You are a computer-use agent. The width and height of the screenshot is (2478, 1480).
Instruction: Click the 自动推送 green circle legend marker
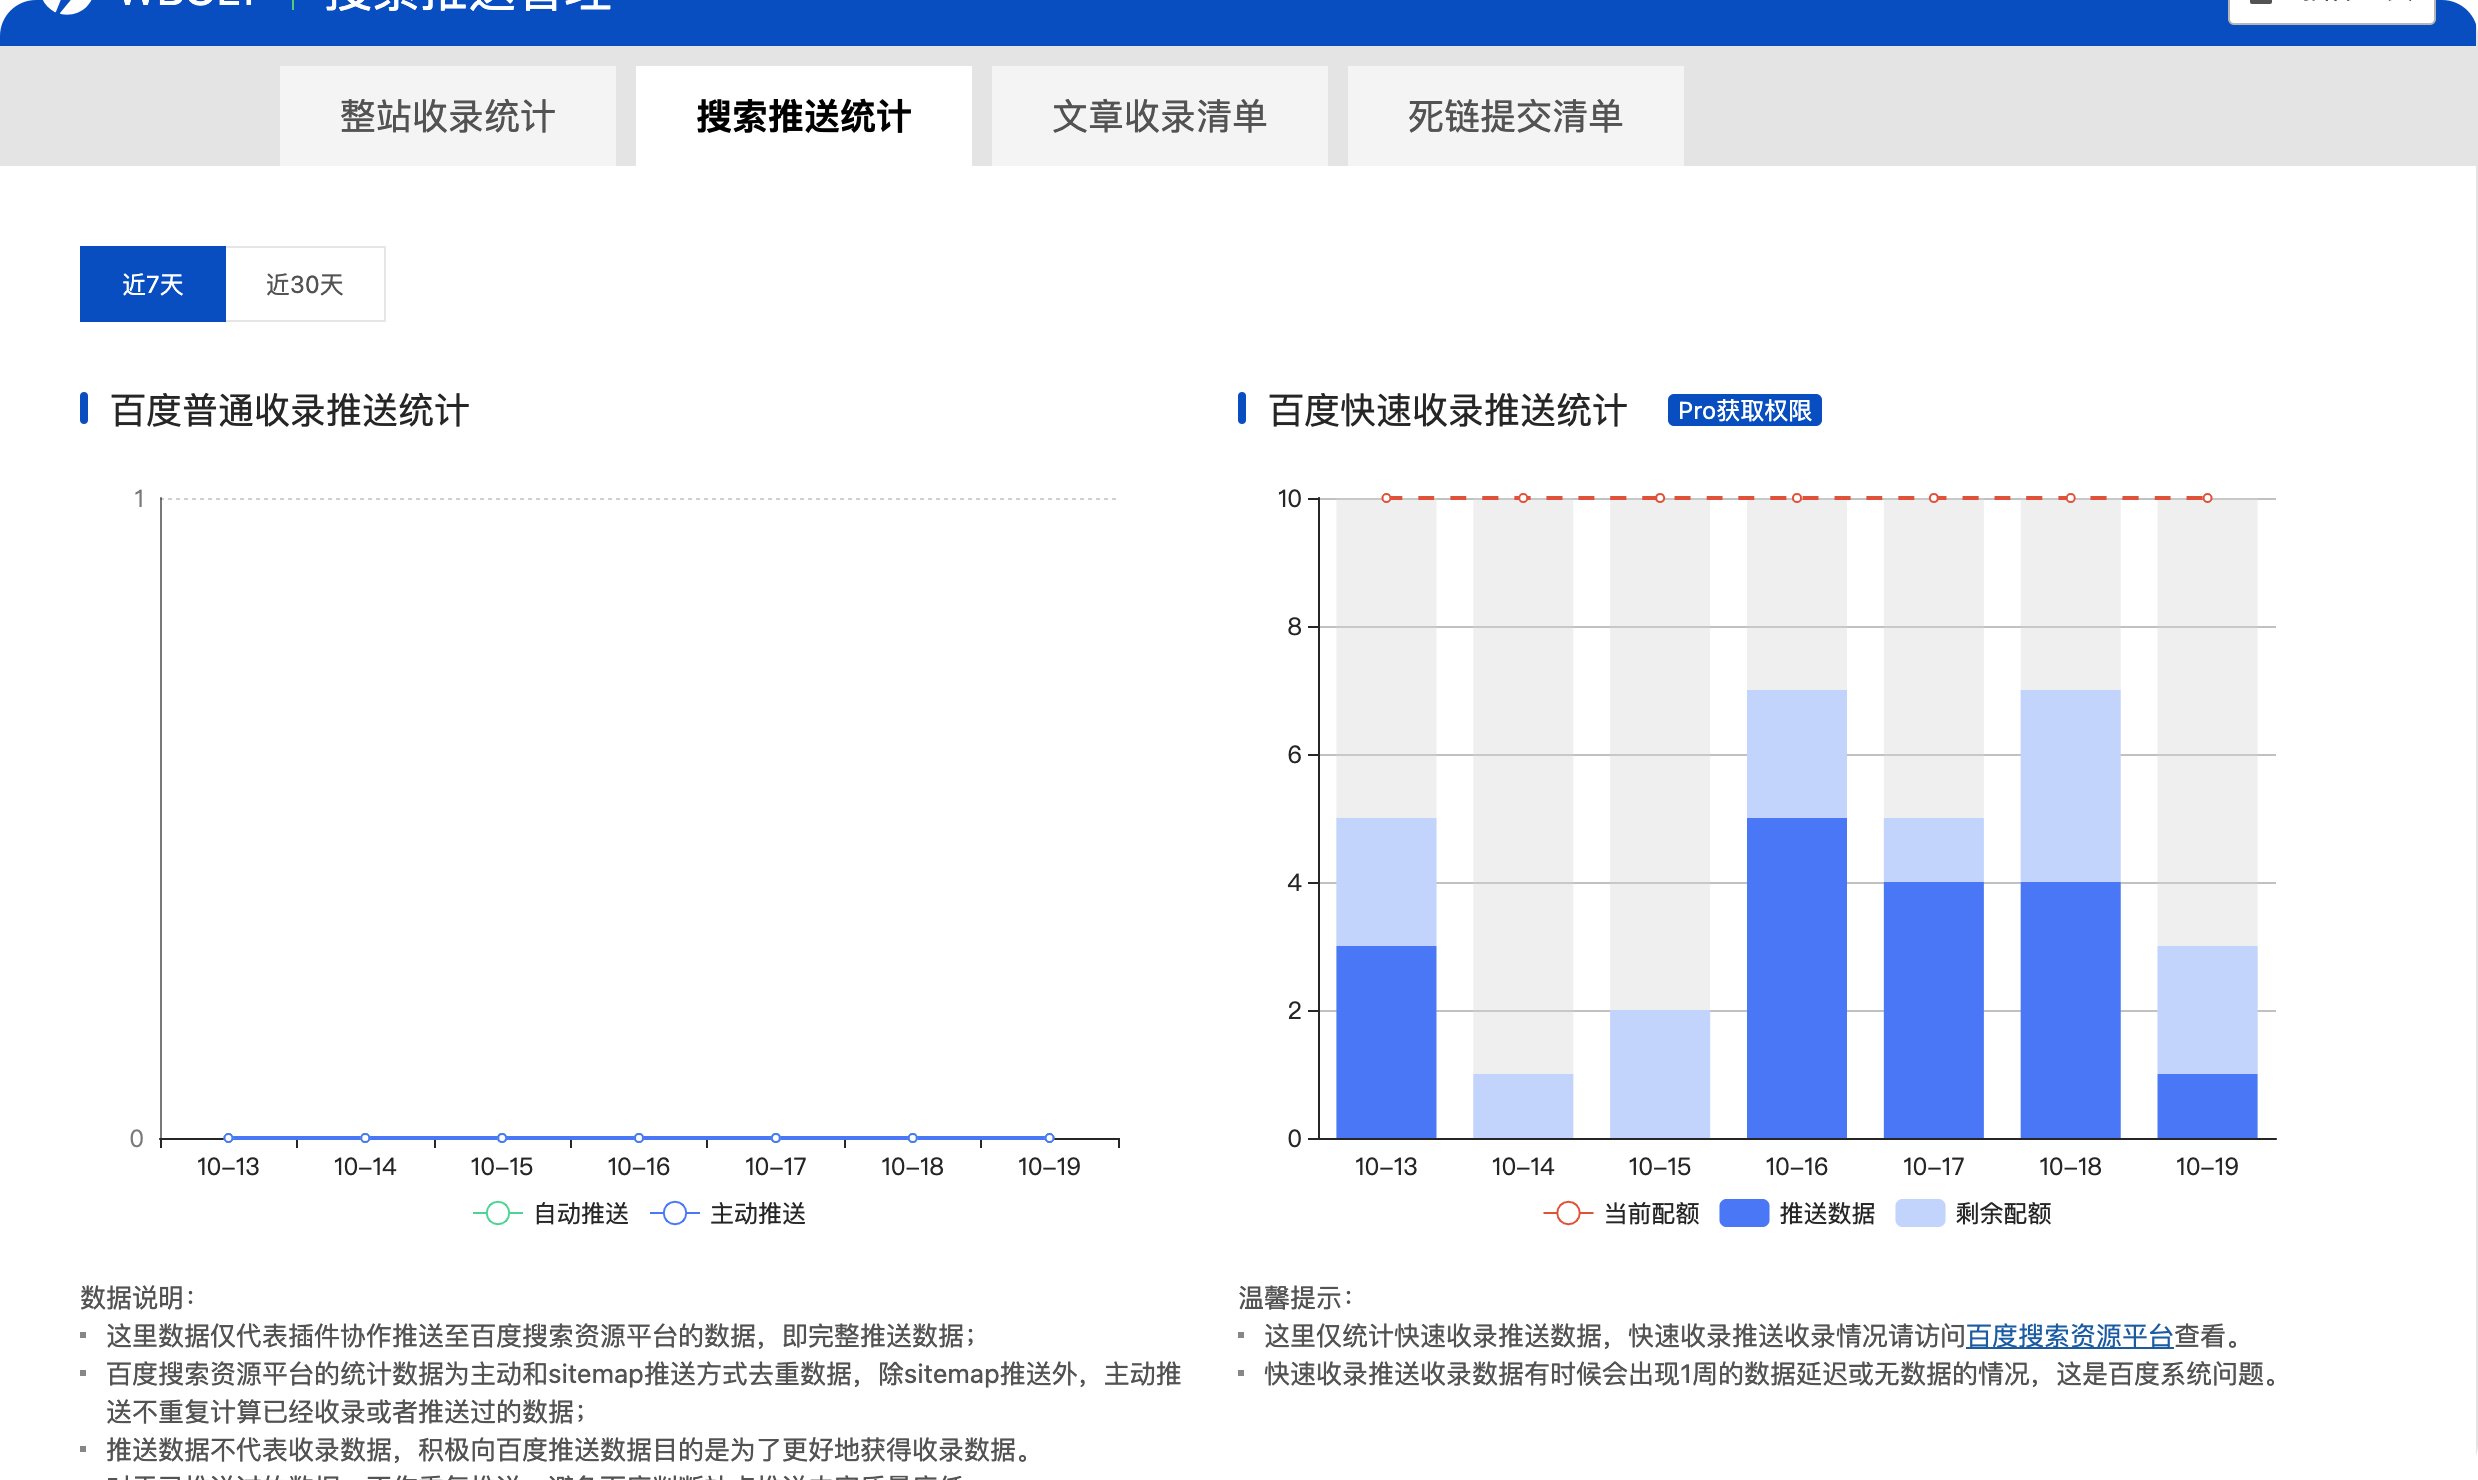tap(497, 1213)
